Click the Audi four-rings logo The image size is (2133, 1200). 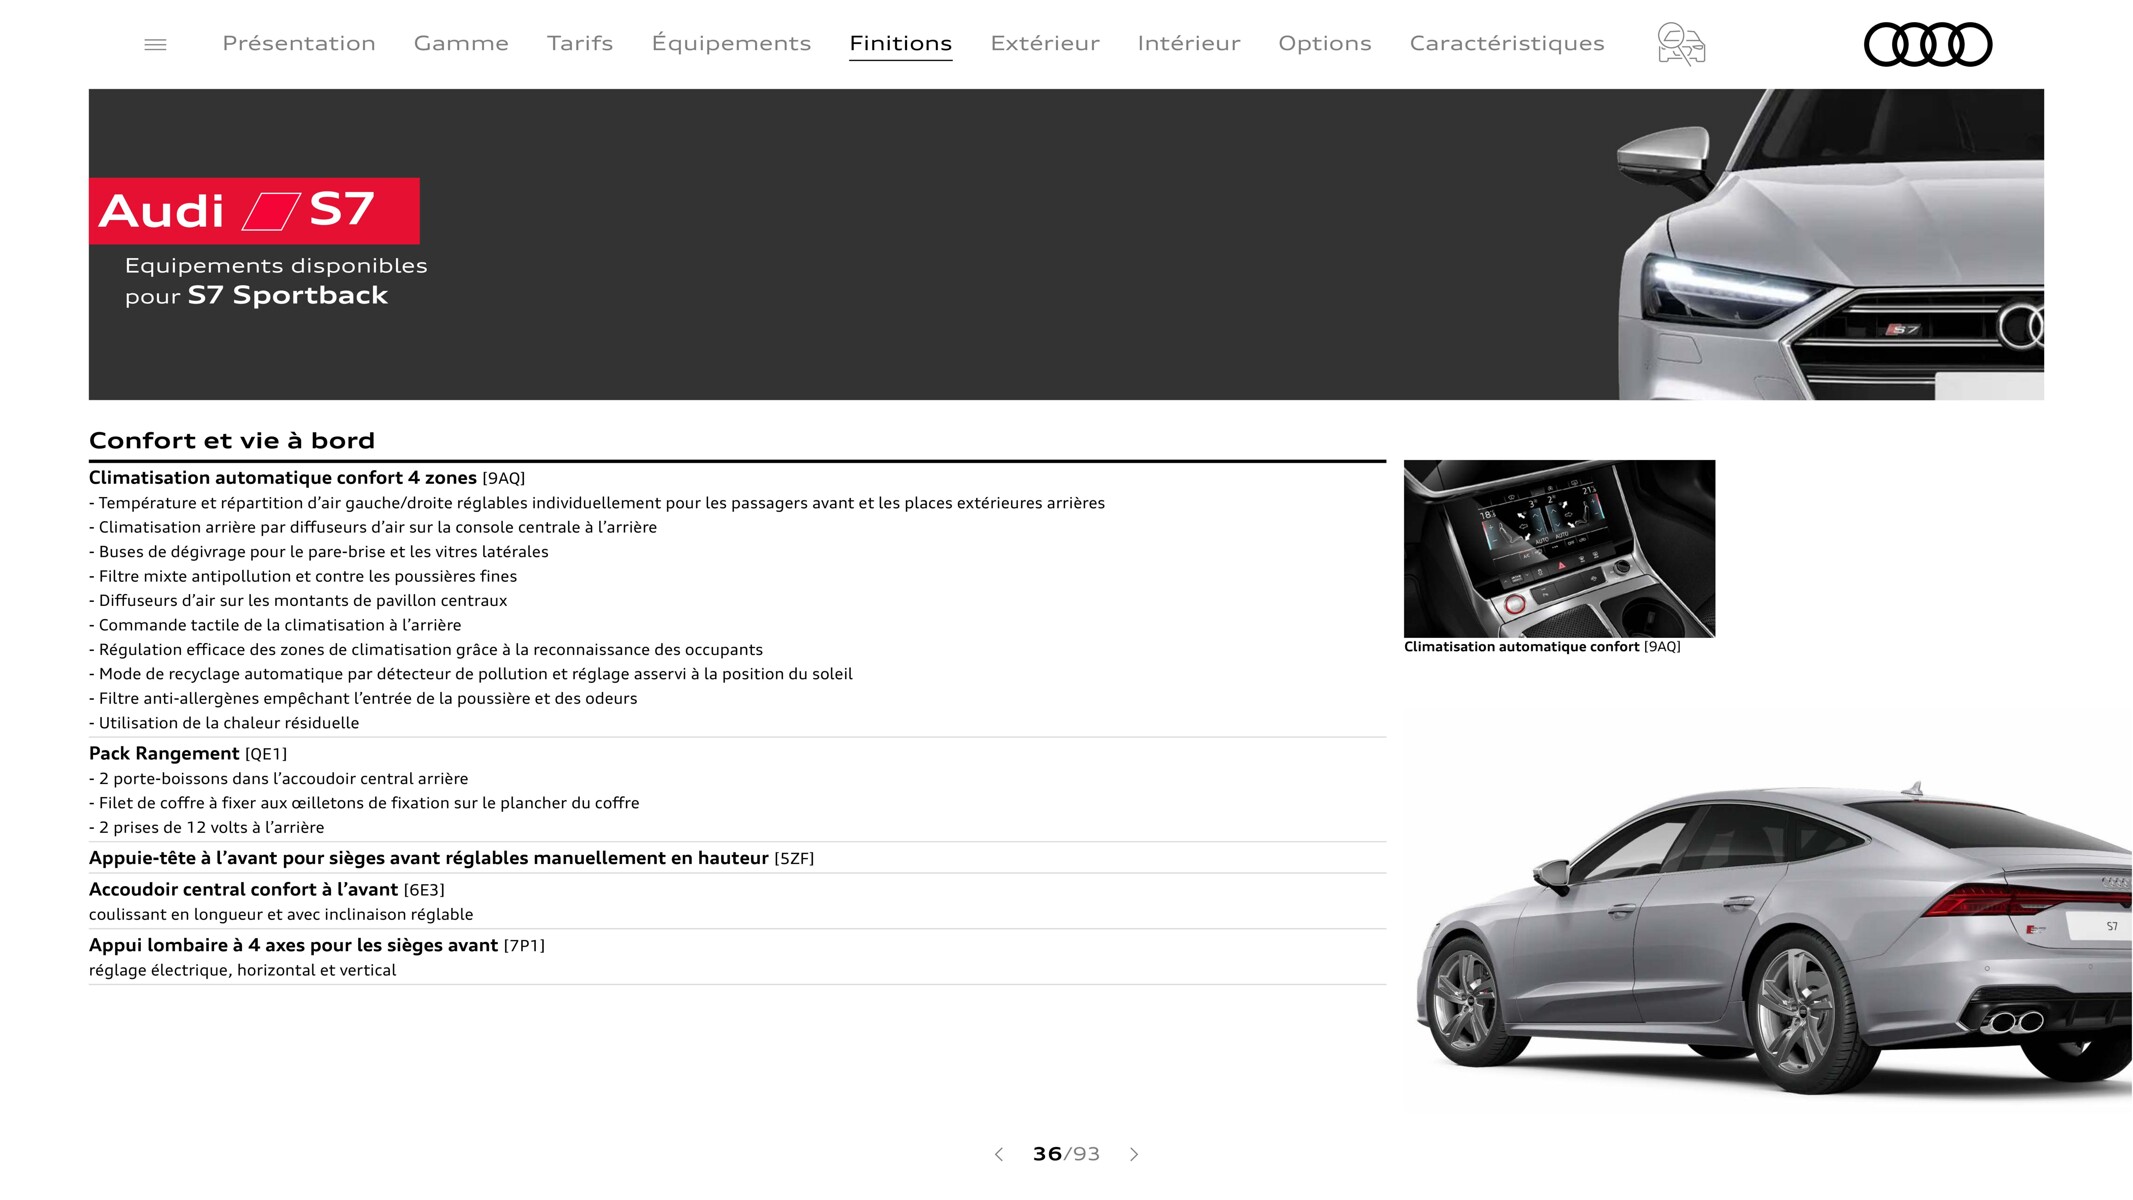click(x=1928, y=45)
